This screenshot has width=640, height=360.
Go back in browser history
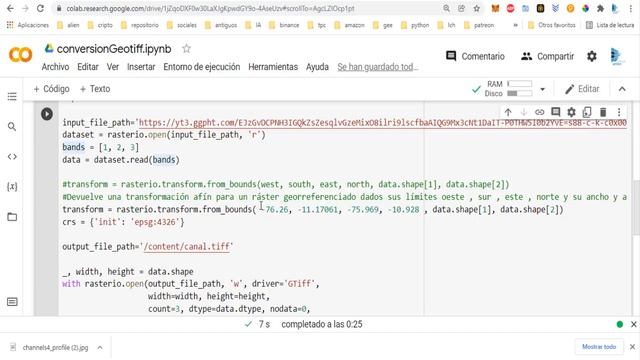point(10,9)
